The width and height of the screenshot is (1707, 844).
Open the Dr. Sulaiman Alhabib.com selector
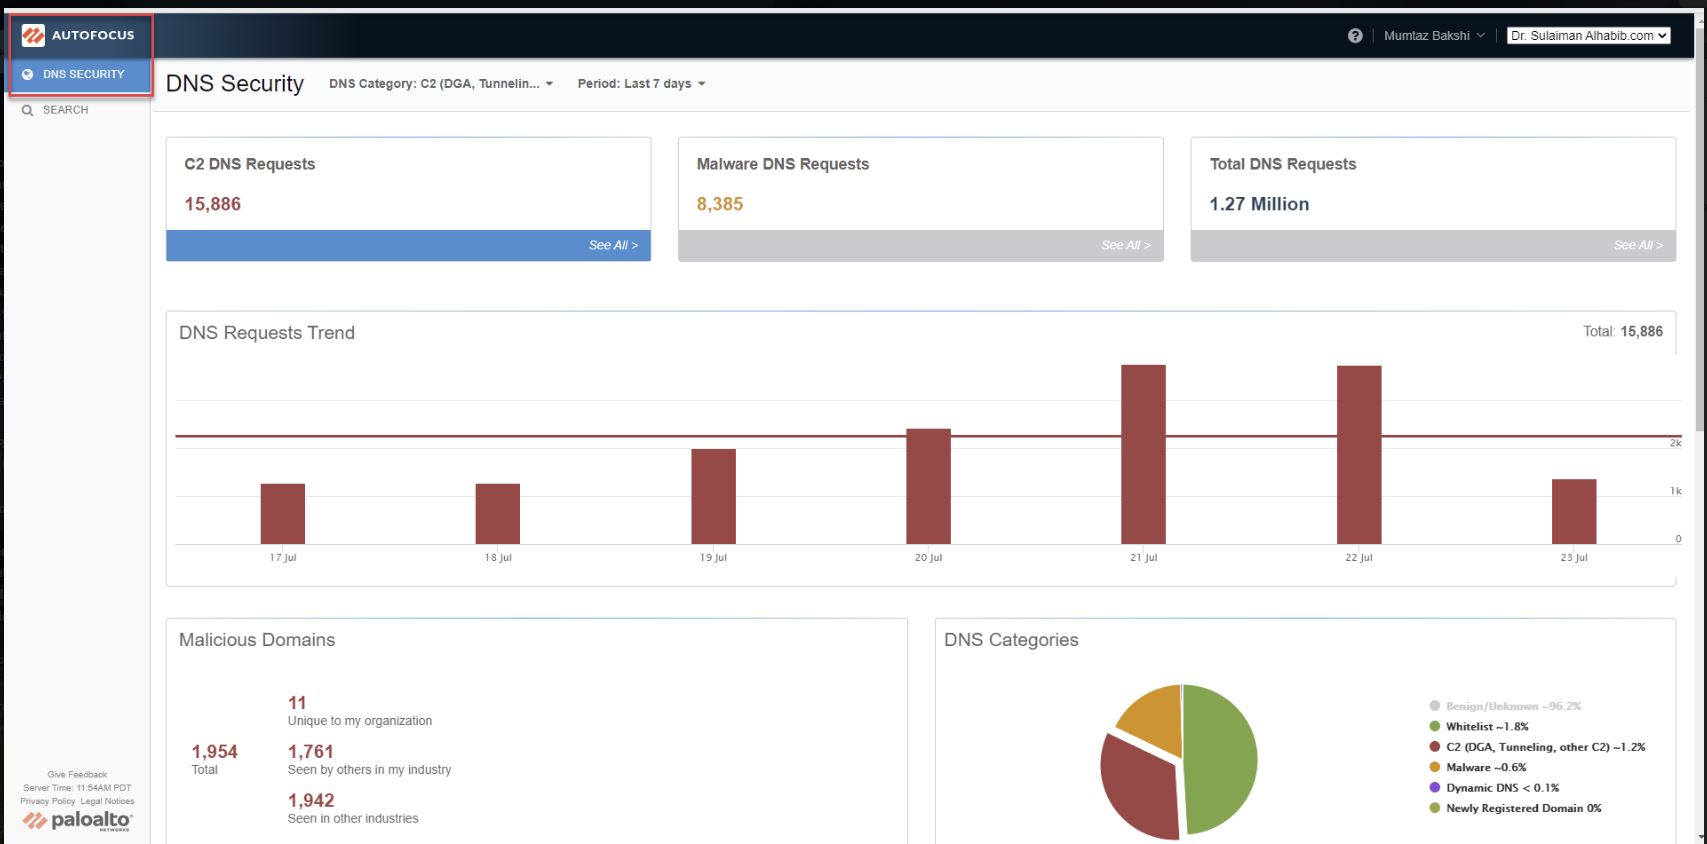tap(1588, 36)
